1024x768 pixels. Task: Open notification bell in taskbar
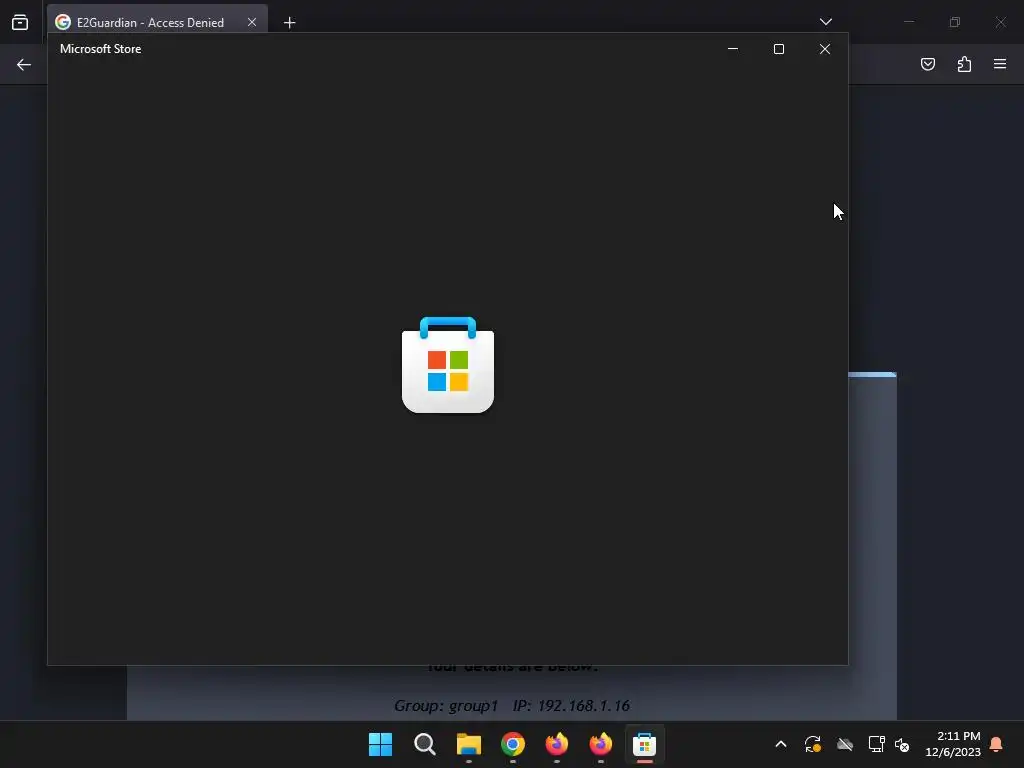(x=996, y=744)
